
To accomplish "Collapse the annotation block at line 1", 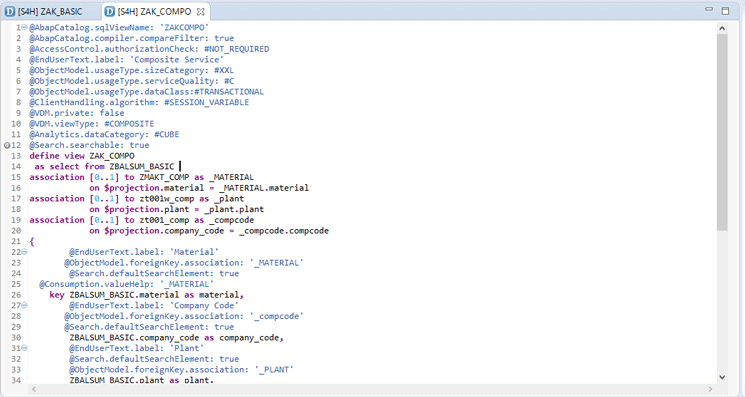I will (24, 28).
